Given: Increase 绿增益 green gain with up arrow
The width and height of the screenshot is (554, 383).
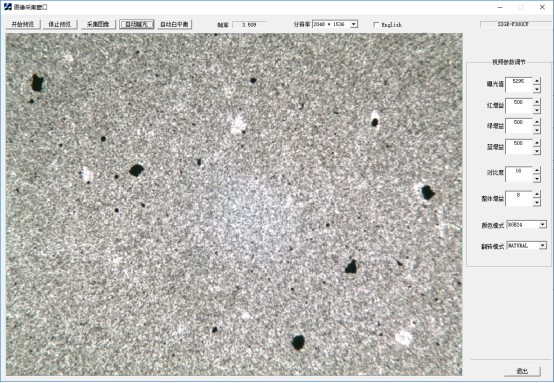Looking at the screenshot, I should point(537,122).
